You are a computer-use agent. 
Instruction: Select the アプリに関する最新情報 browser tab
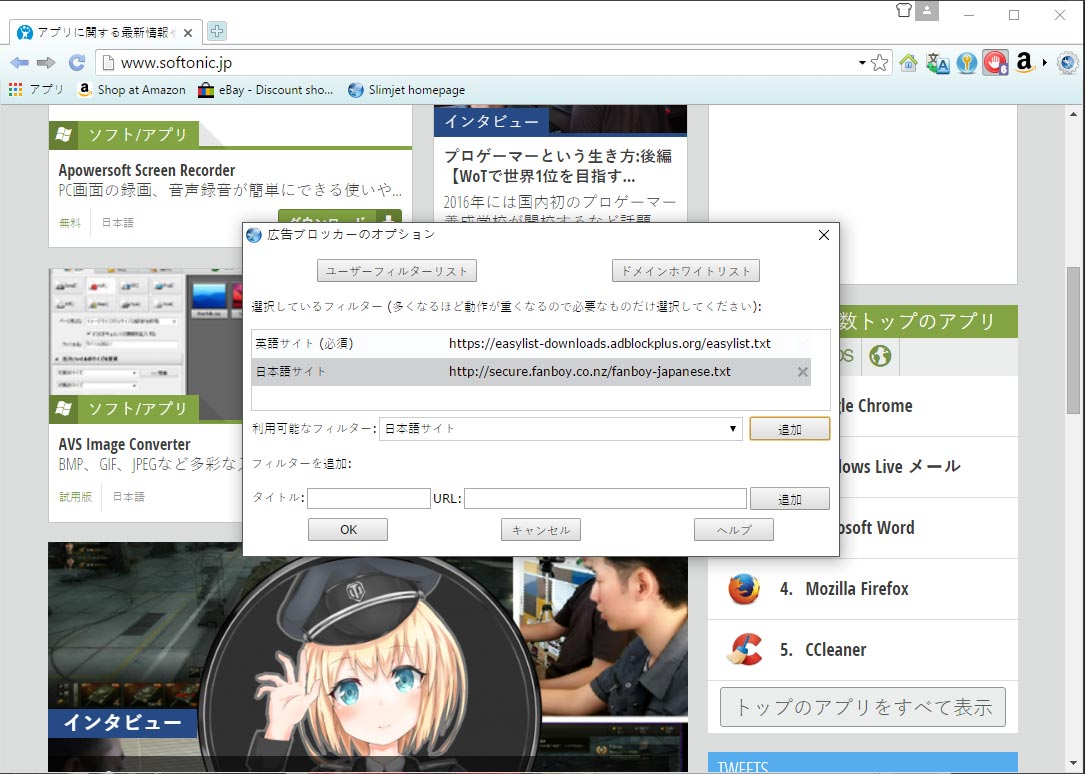point(106,32)
